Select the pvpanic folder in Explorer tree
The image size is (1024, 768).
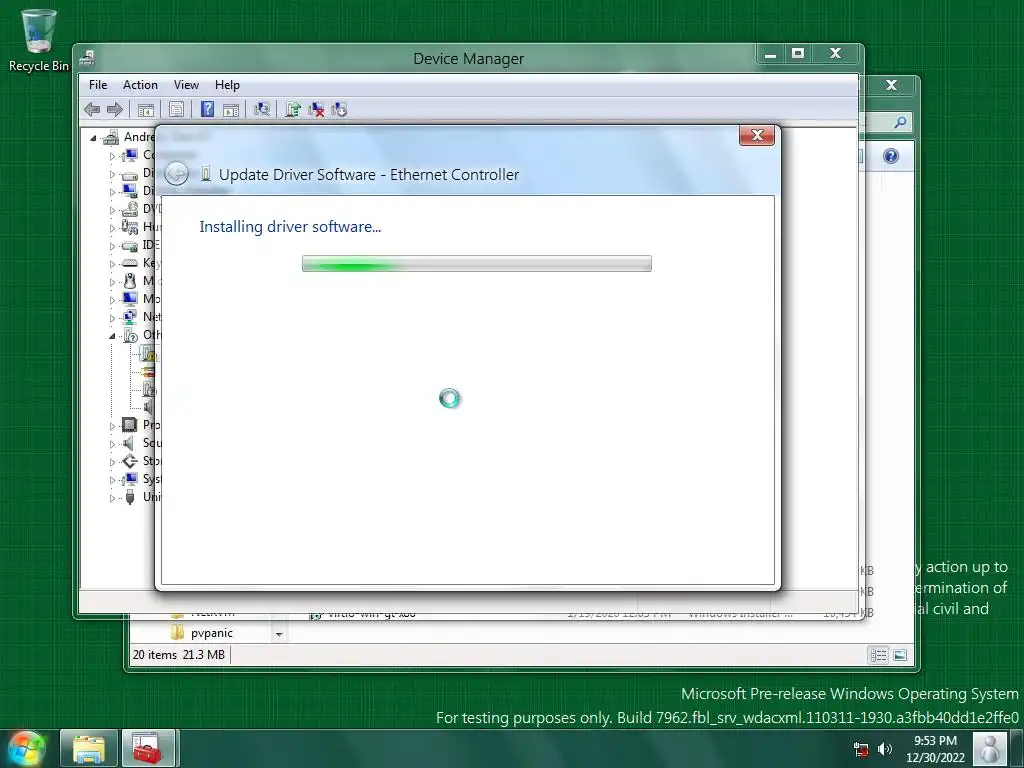click(202, 633)
